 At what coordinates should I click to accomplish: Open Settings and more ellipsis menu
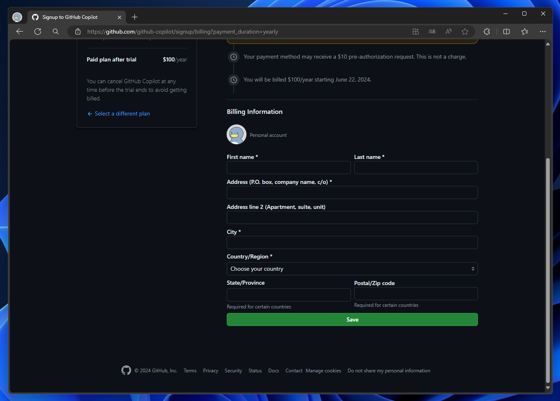tap(542, 32)
